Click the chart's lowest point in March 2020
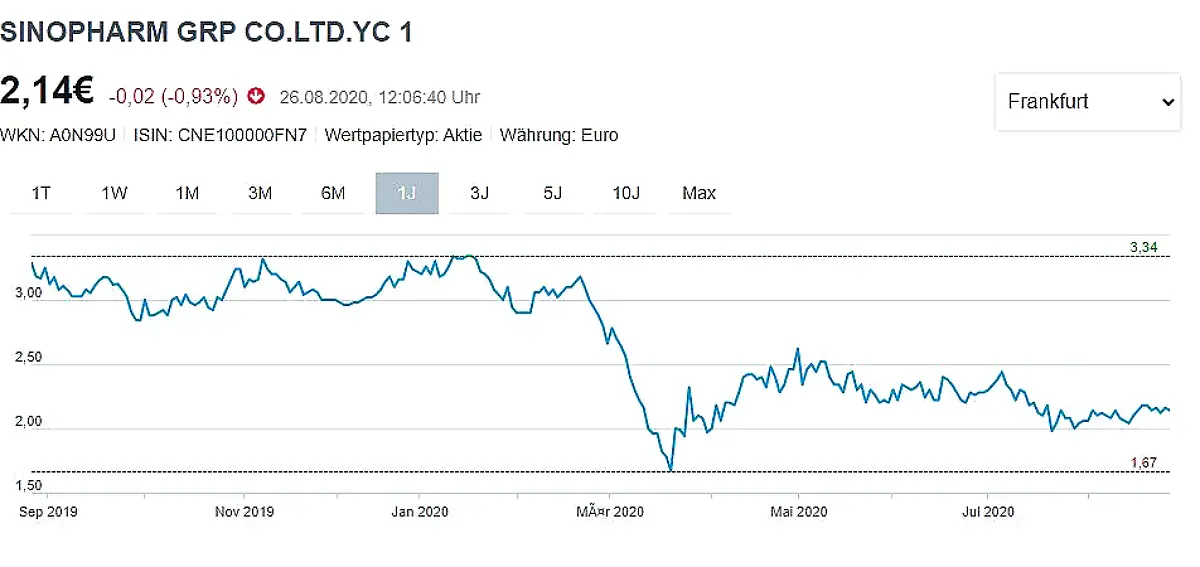This screenshot has width=1200, height=567. [670, 469]
